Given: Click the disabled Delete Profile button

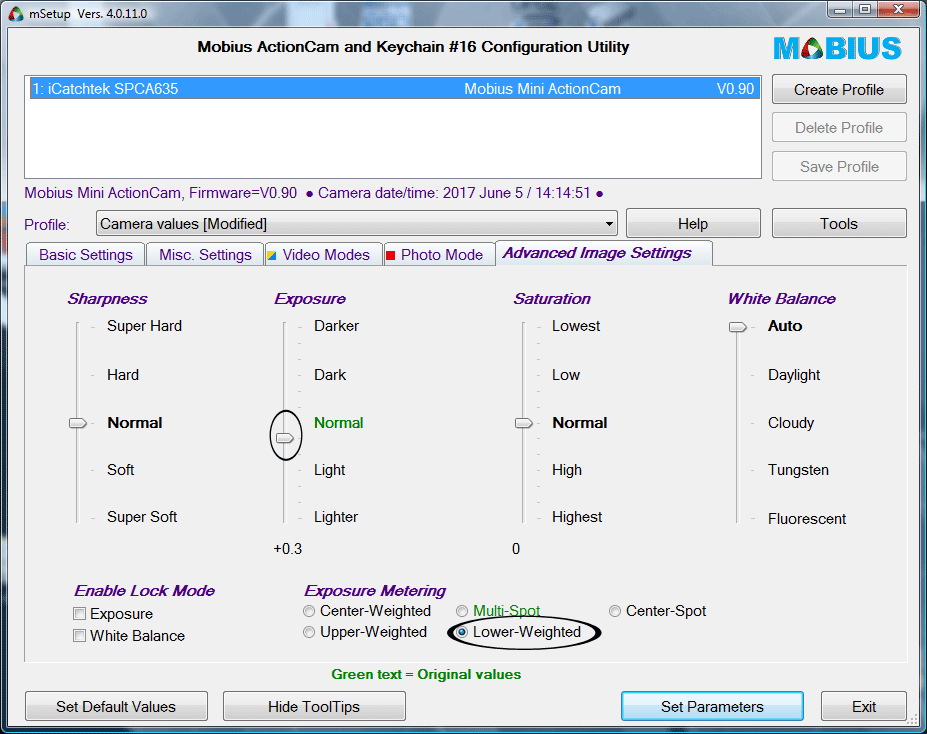Looking at the screenshot, I should 839,128.
